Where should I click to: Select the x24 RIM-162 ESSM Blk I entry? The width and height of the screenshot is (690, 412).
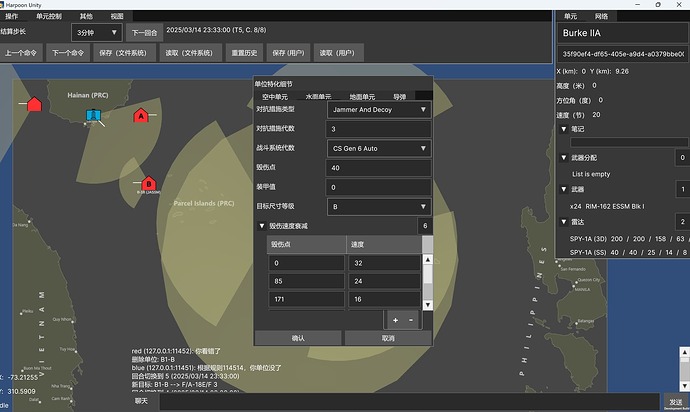(x=607, y=206)
